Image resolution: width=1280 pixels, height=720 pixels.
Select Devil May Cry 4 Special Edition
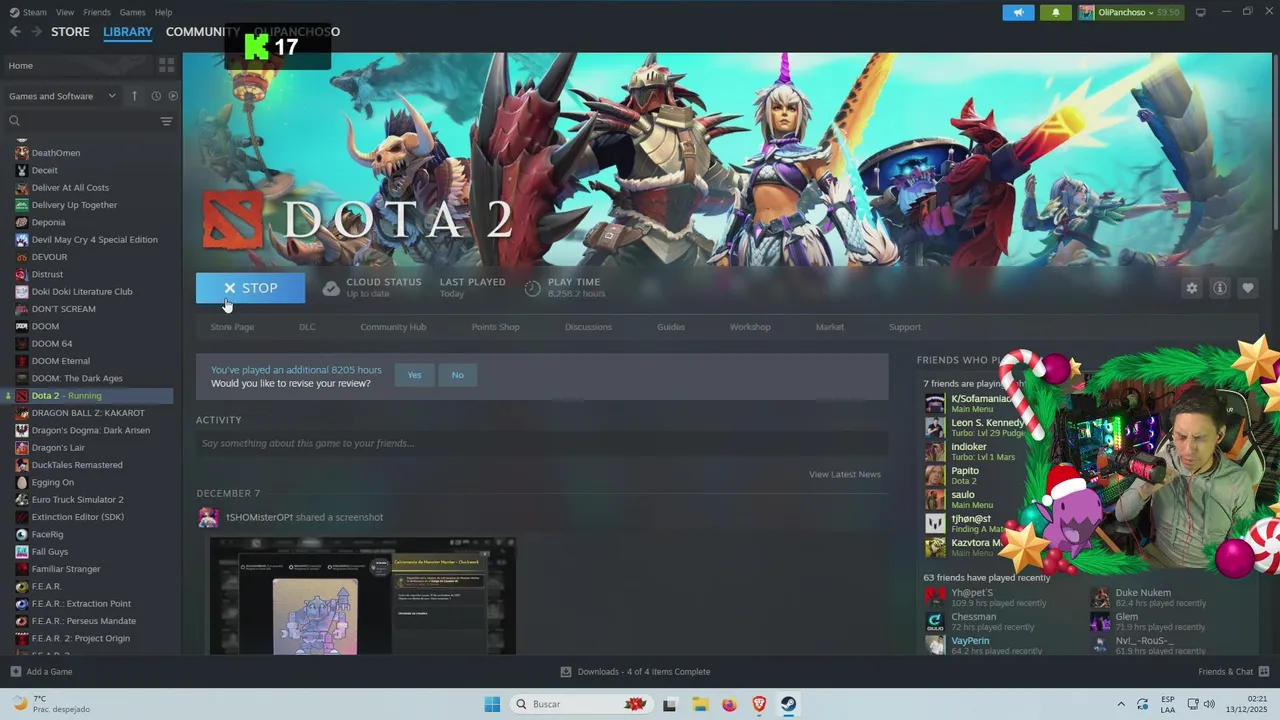pyautogui.click(x=95, y=240)
